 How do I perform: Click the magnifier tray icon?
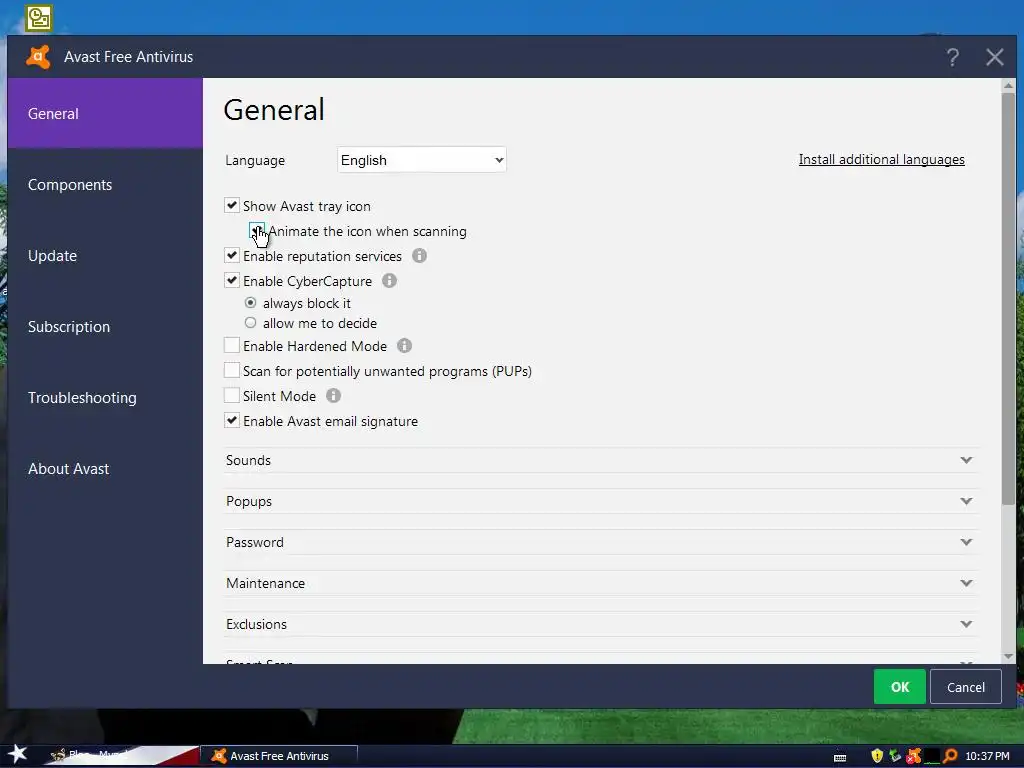click(950, 756)
